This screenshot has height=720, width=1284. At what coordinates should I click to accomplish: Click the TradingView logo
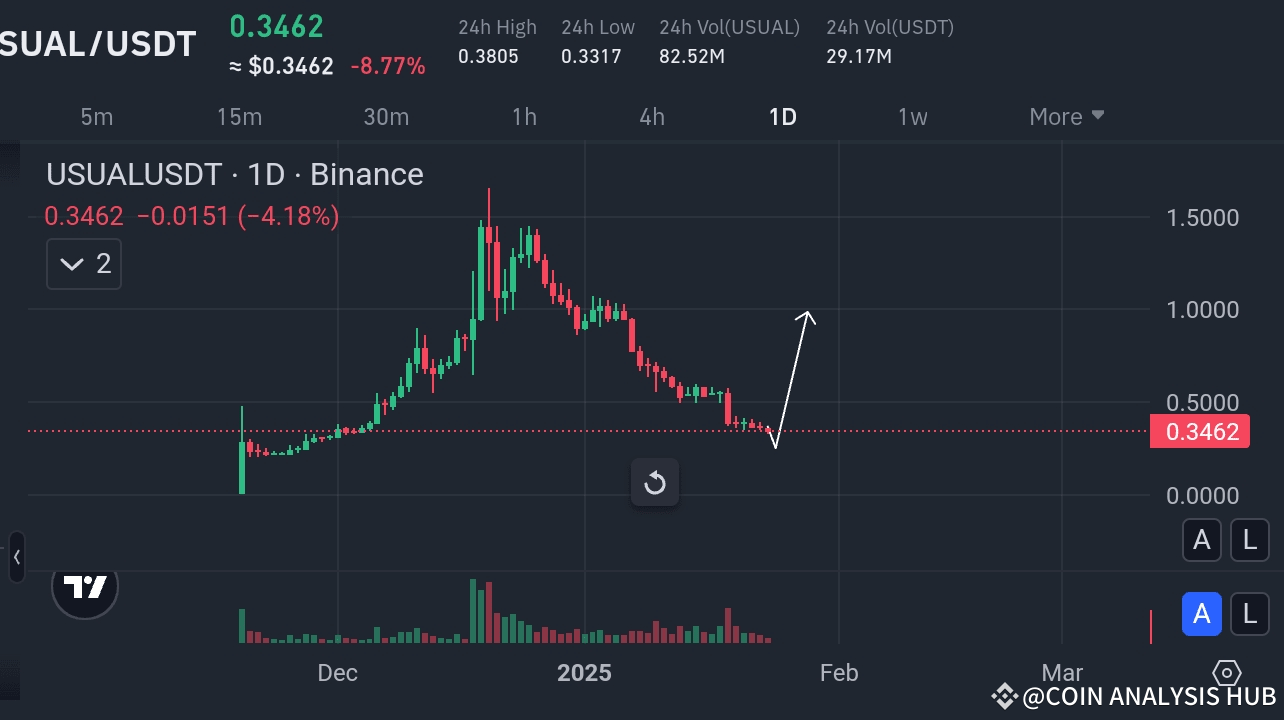[x=85, y=588]
